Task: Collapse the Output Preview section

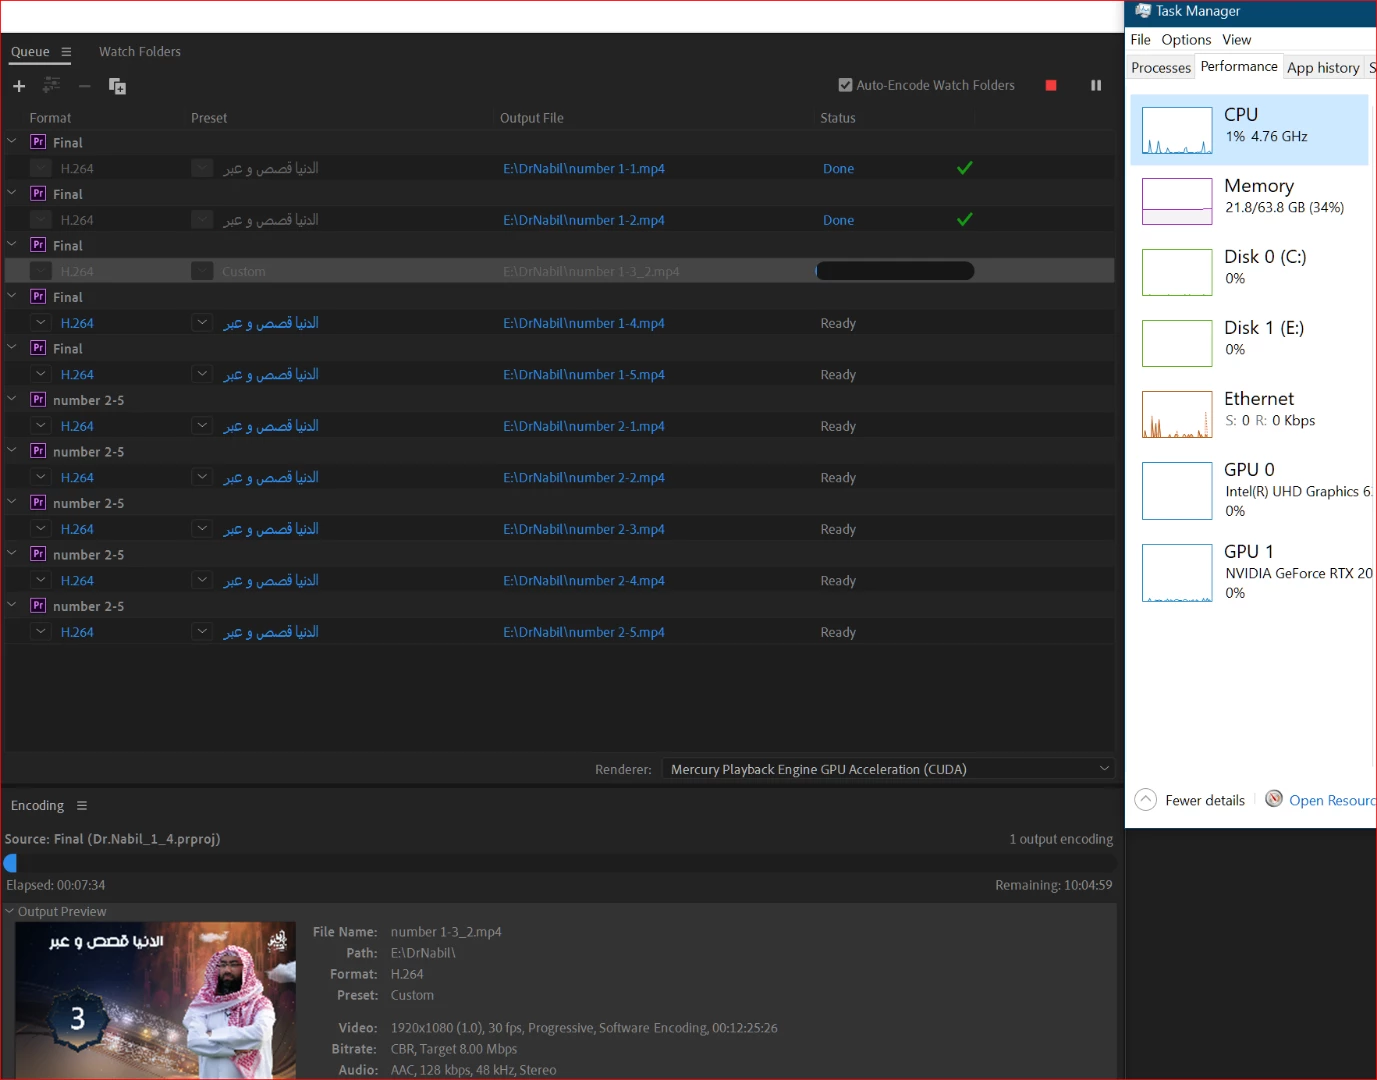Action: (x=10, y=911)
